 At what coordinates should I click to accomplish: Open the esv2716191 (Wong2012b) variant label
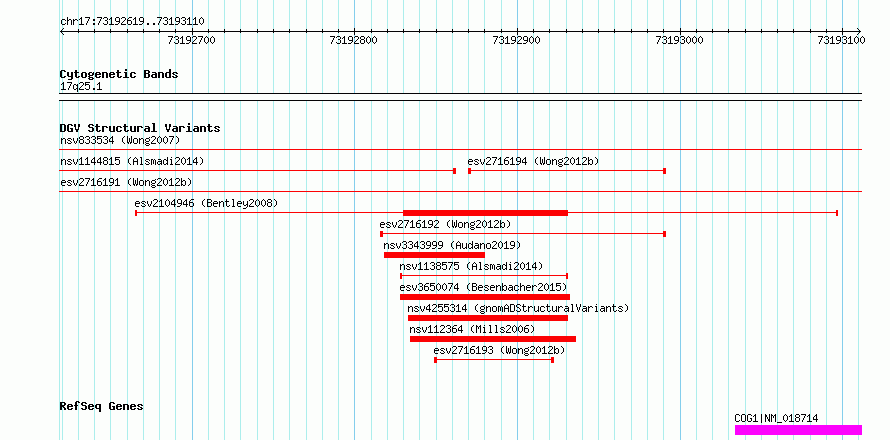tap(126, 182)
